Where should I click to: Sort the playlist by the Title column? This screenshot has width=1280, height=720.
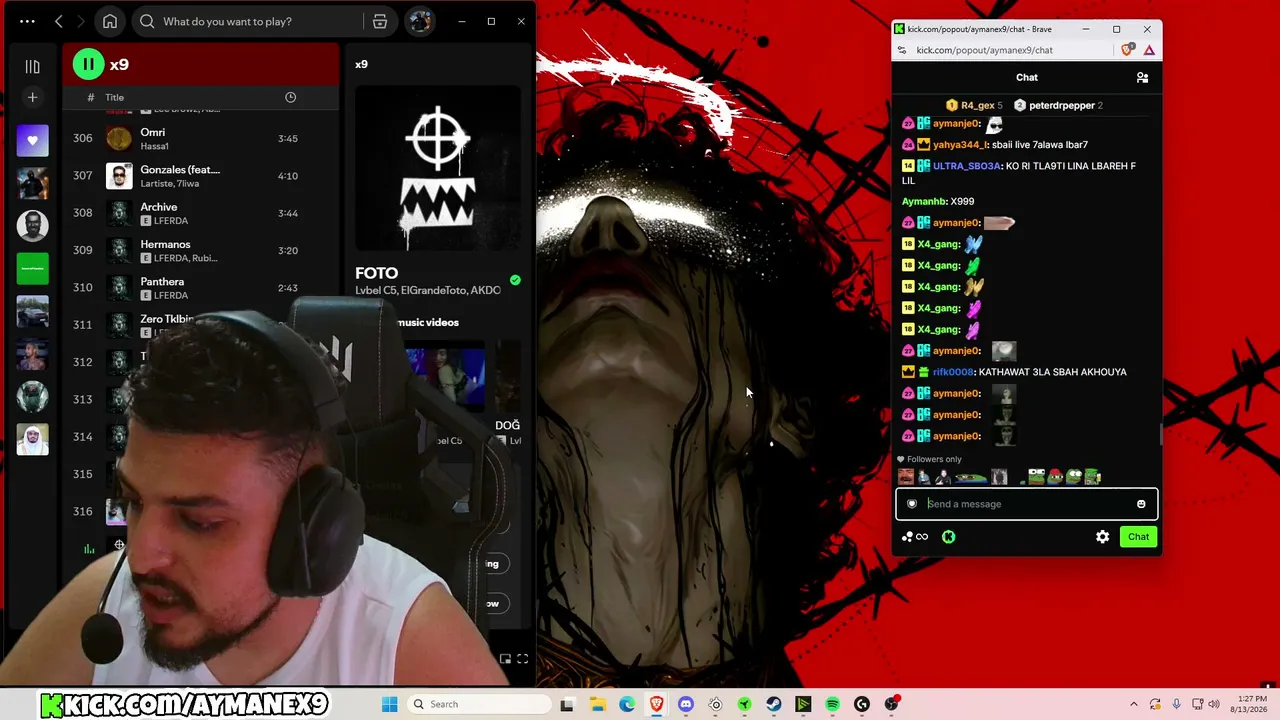[115, 97]
